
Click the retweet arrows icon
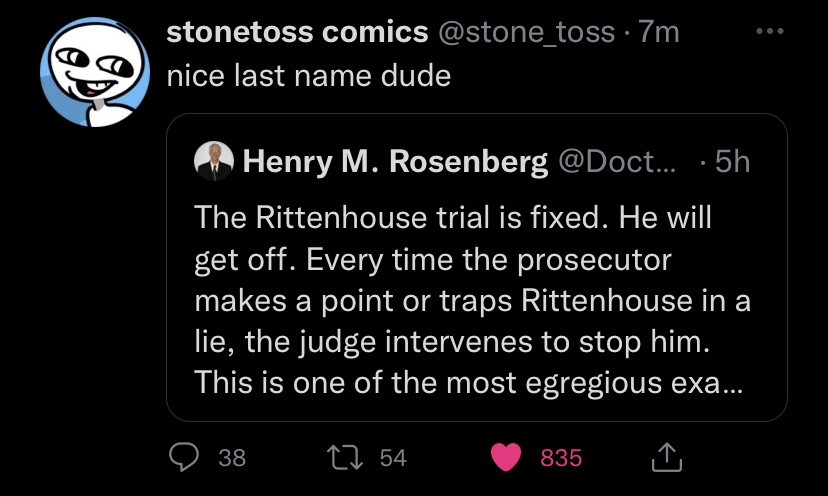click(345, 457)
